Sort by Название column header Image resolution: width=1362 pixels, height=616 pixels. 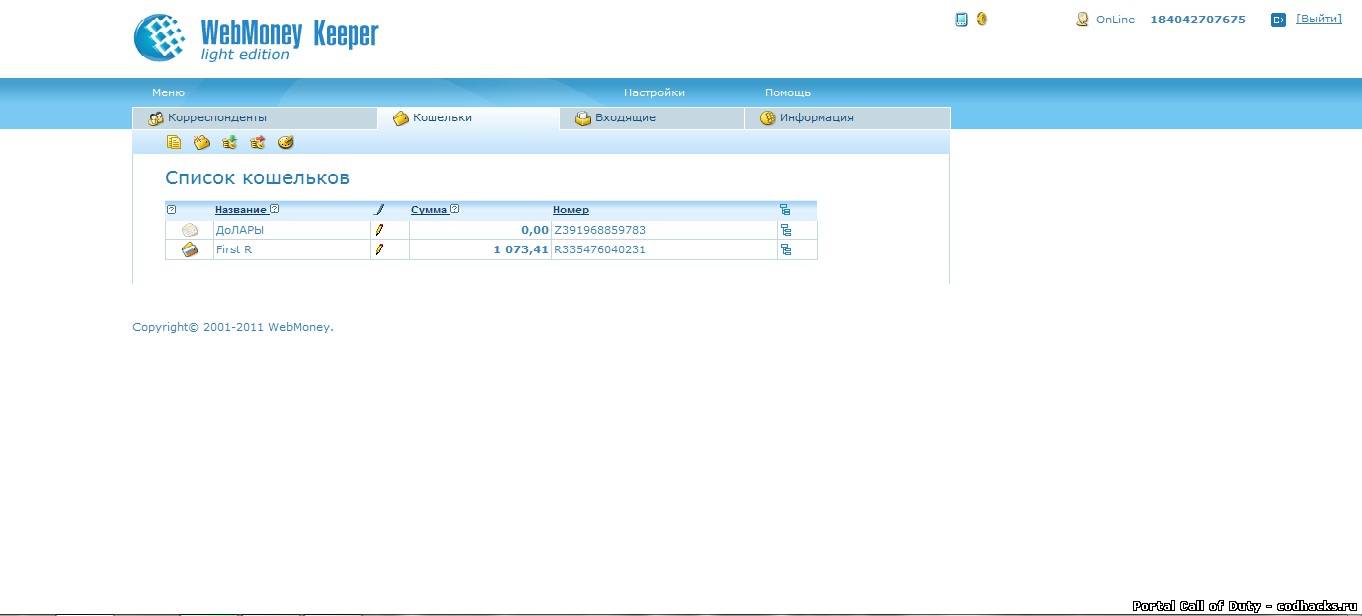click(x=241, y=210)
